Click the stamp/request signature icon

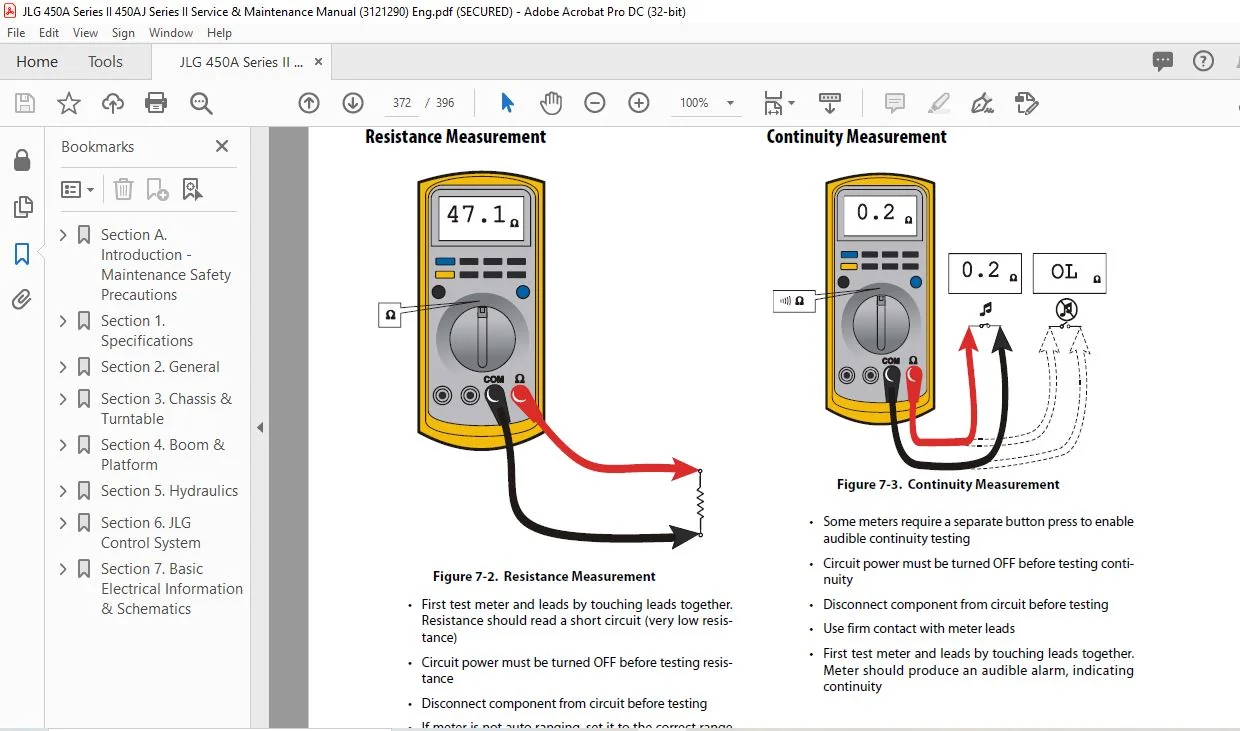pos(1026,103)
